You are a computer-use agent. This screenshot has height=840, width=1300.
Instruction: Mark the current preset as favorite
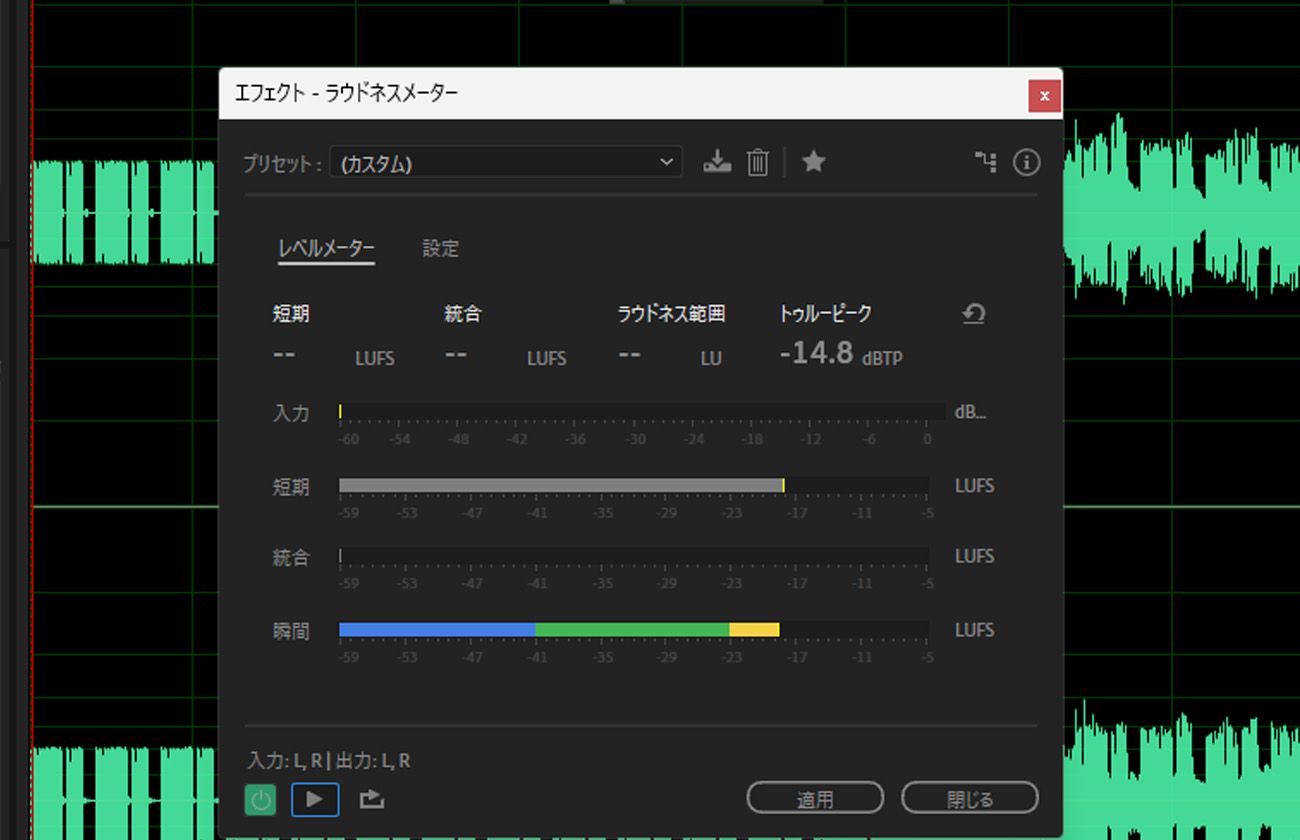tap(813, 162)
